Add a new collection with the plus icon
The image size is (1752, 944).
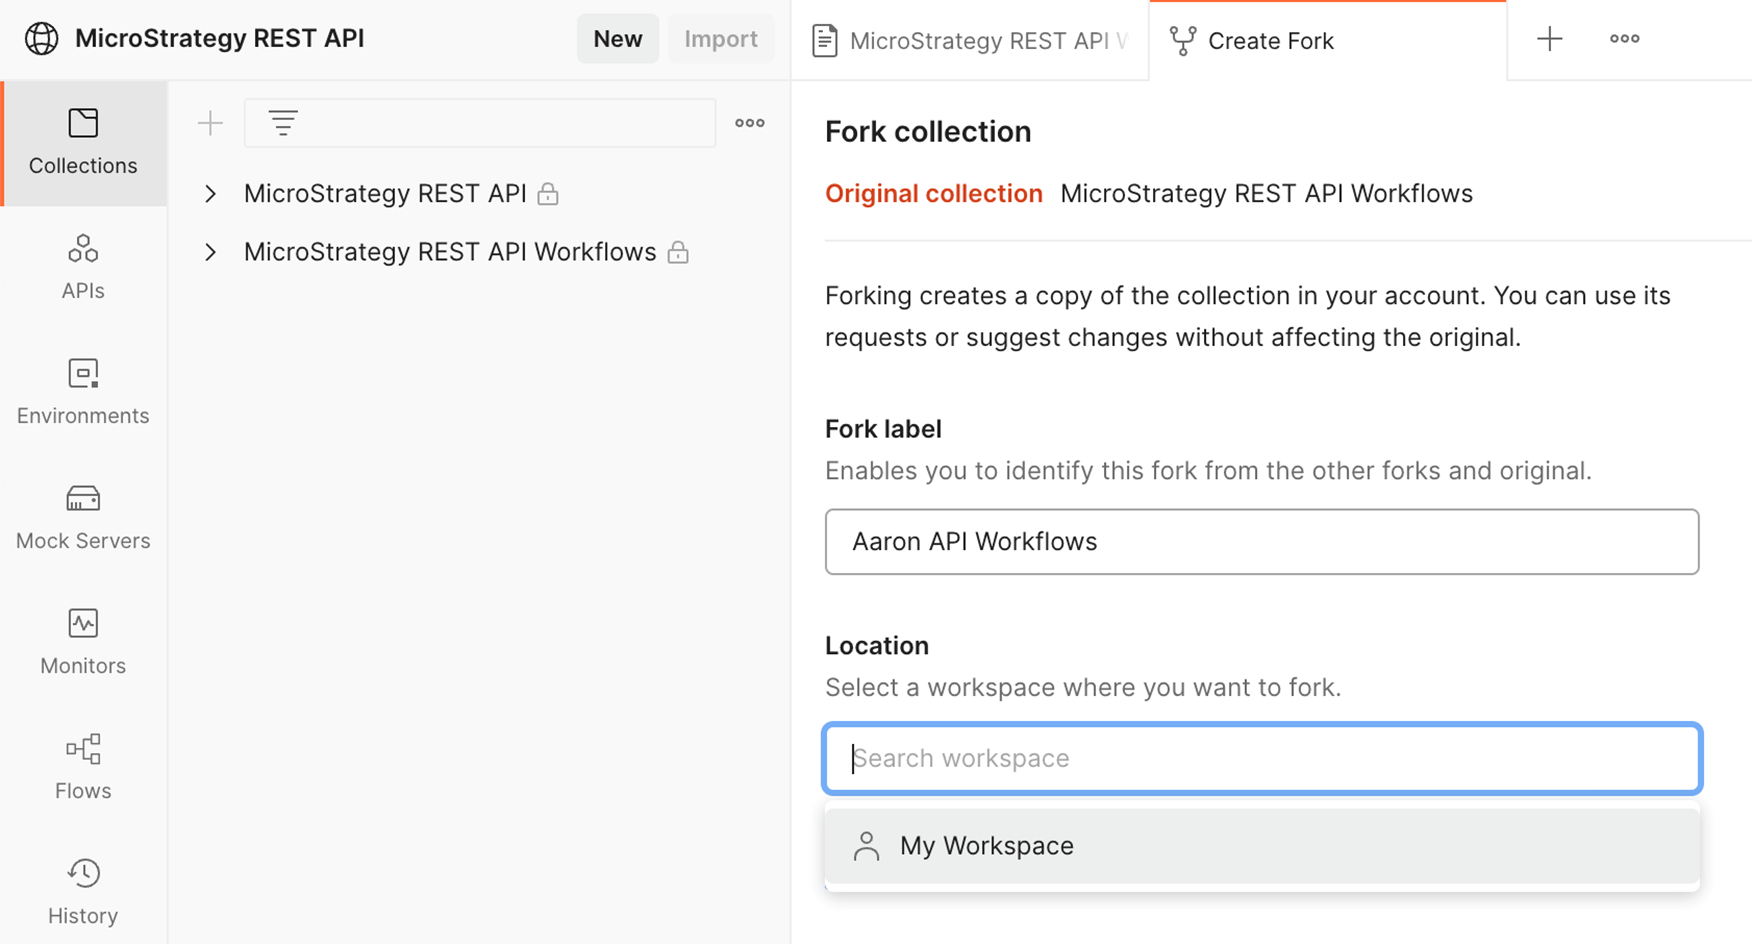[x=210, y=122]
